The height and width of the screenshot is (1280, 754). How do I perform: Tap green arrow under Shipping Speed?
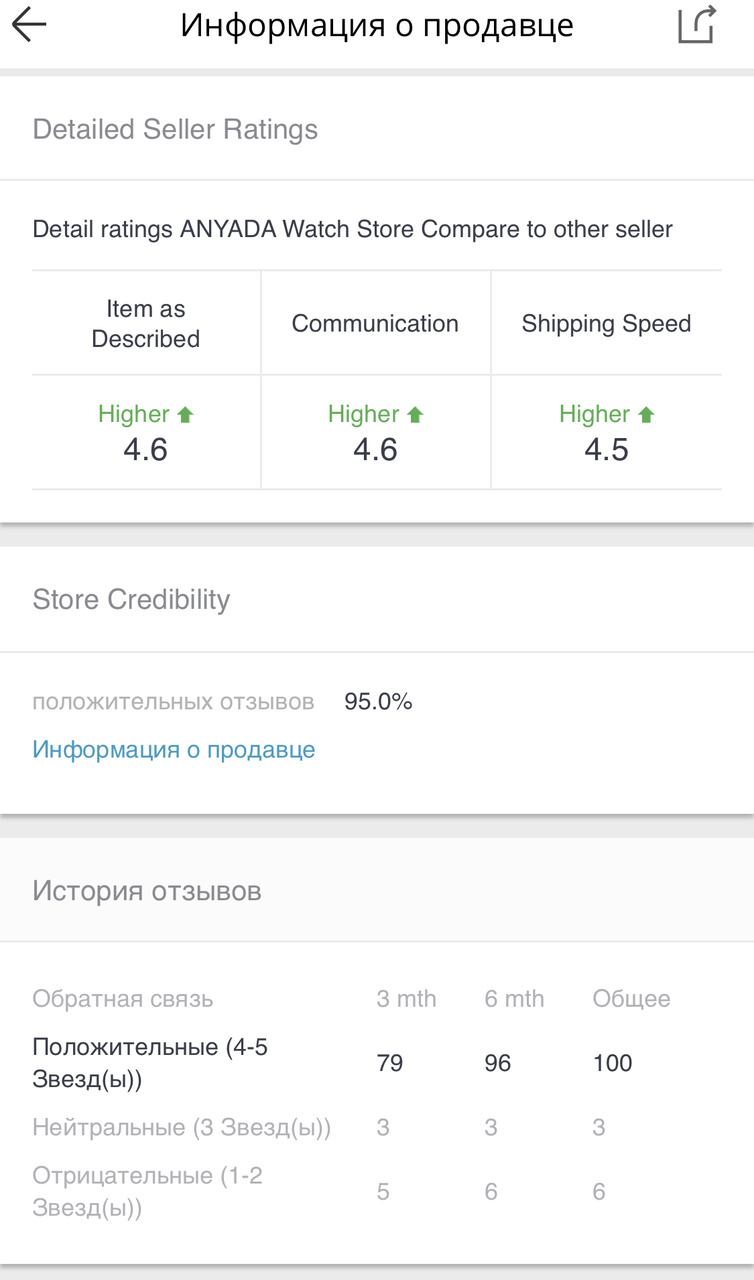[646, 414]
